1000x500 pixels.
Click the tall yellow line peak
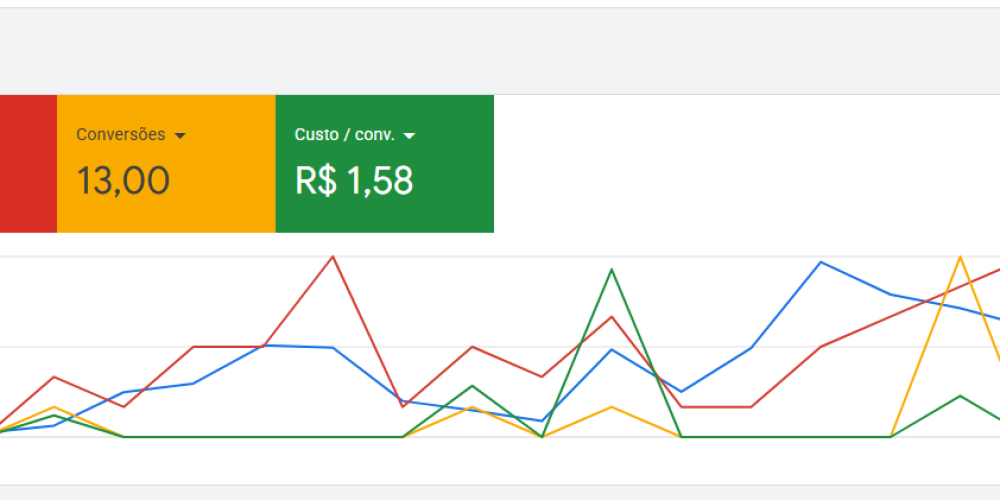point(960,257)
